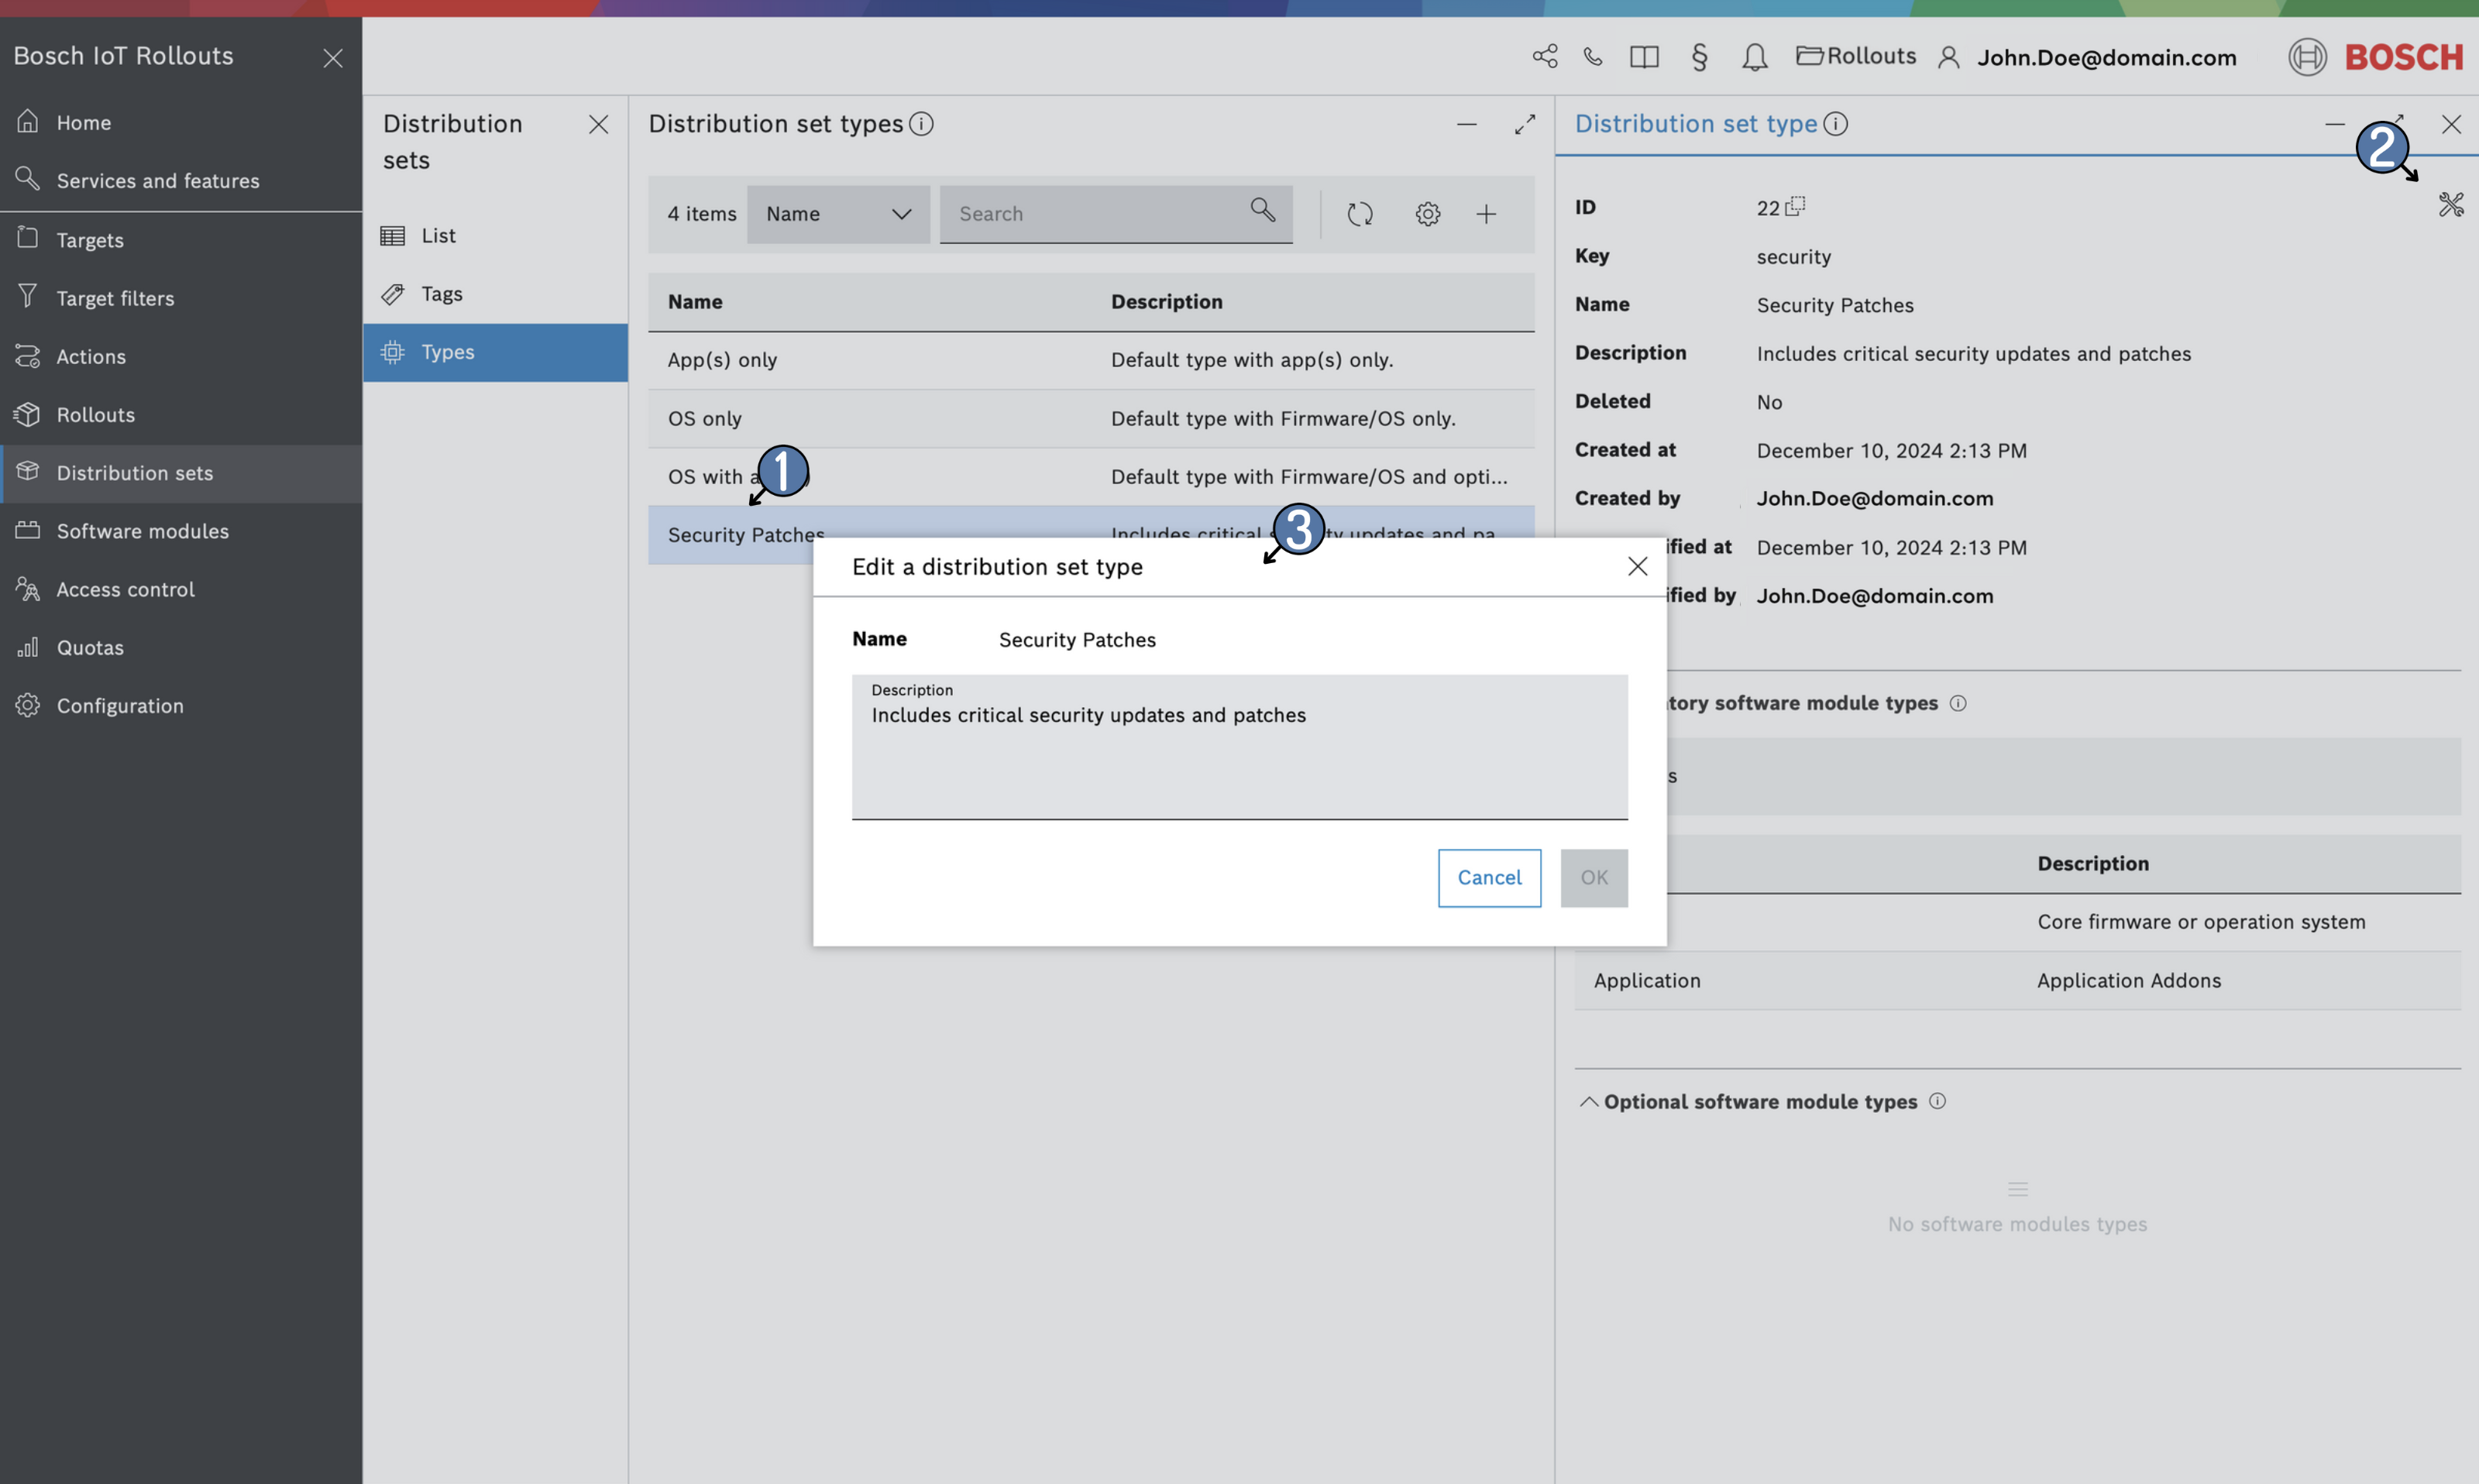Viewport: 2479px width, 1484px height.
Task: Add a new distribution set type
Action: [1487, 214]
